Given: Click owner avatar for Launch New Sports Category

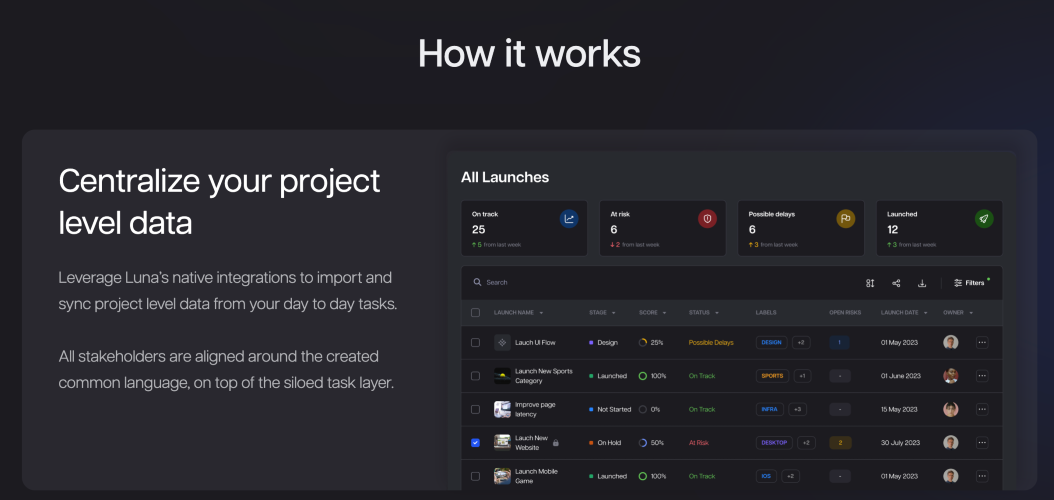Looking at the screenshot, I should click(x=950, y=376).
